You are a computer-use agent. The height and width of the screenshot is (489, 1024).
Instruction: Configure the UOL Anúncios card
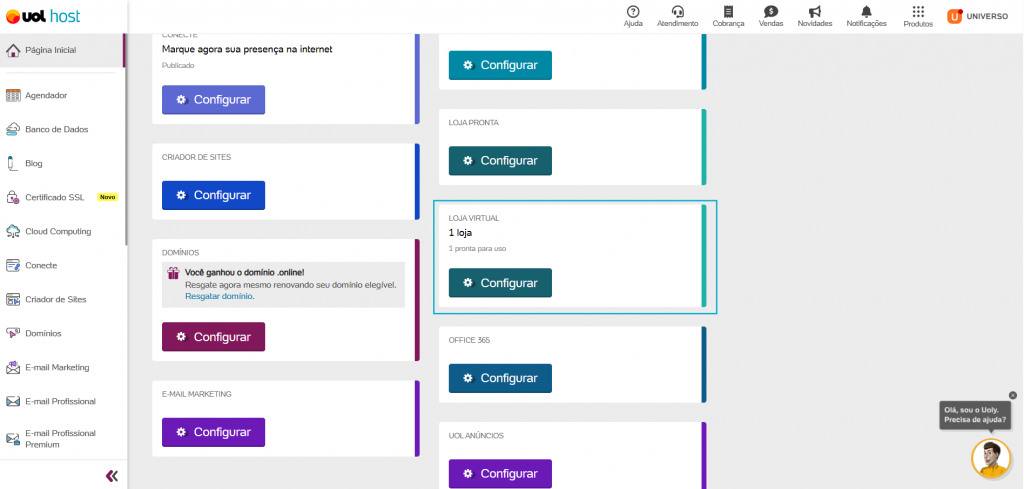click(500, 474)
